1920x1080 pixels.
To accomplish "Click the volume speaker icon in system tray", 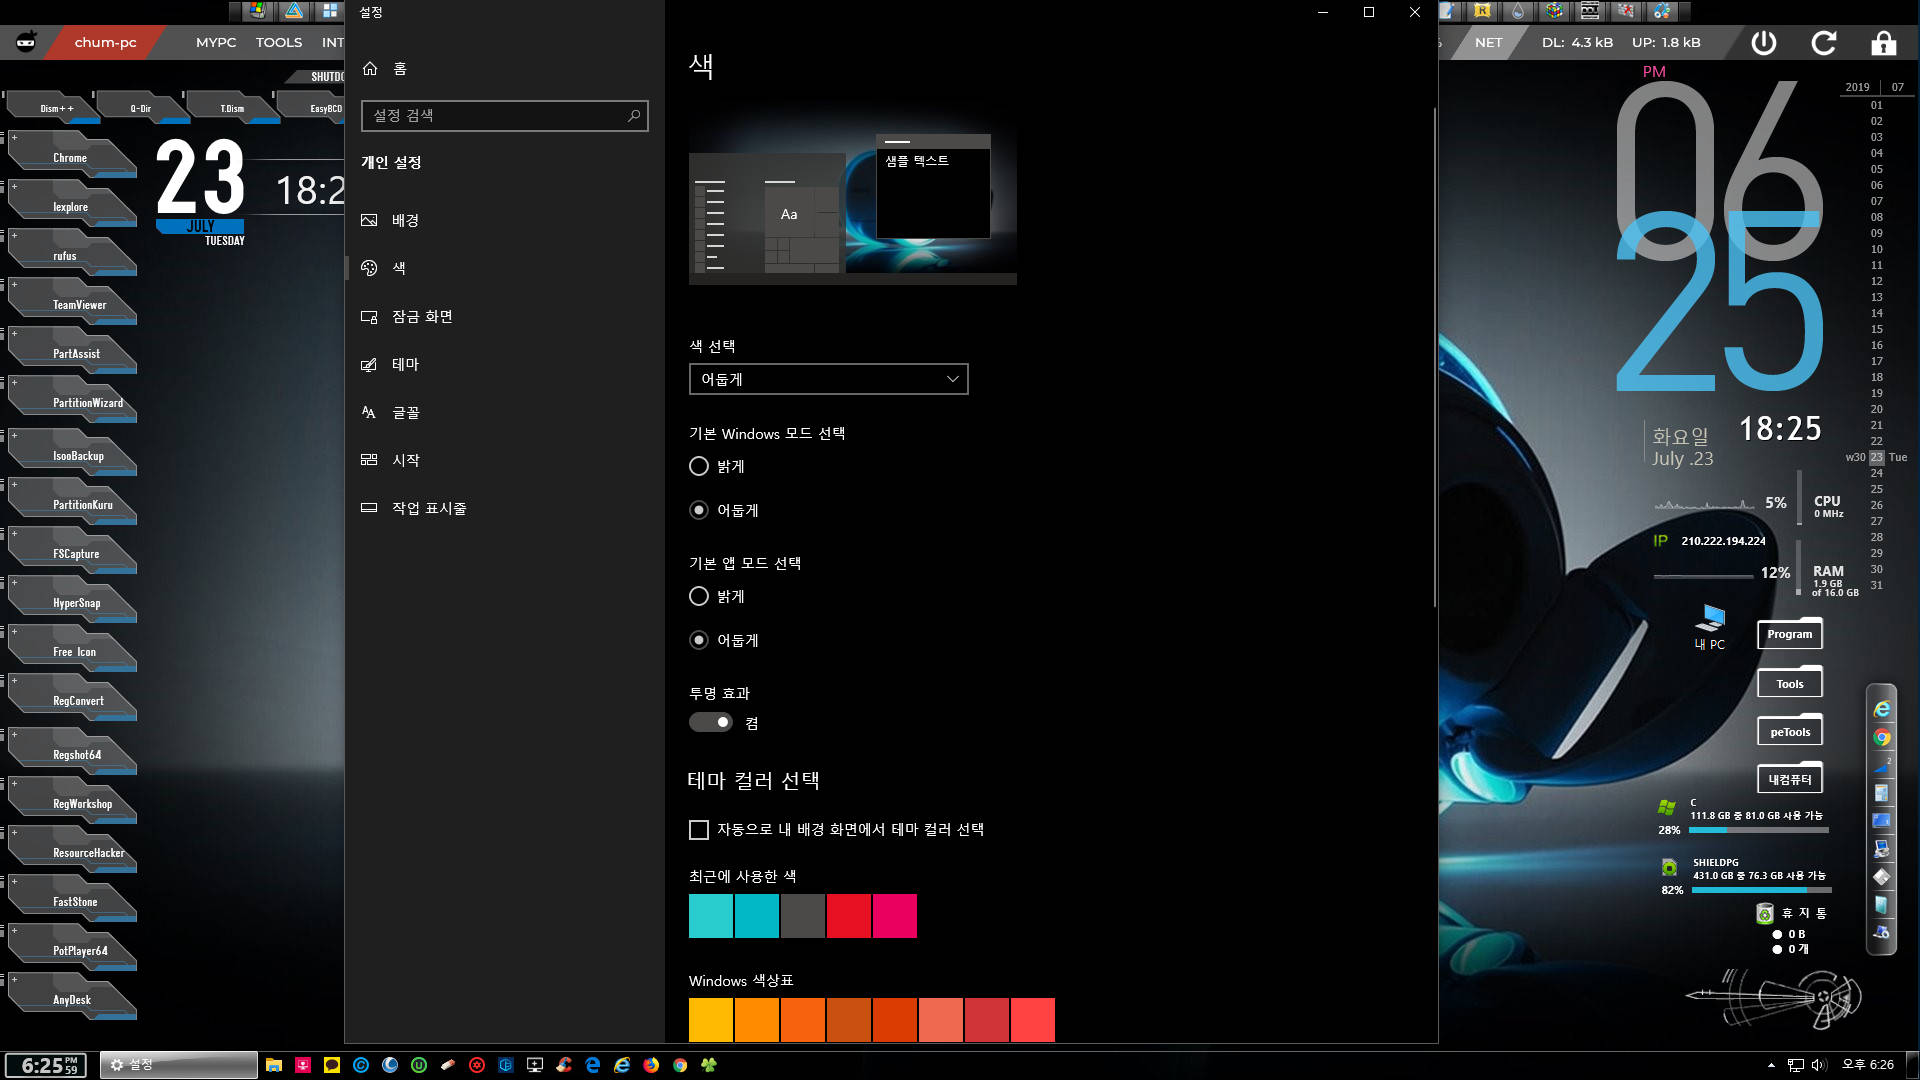I will coord(1819,1065).
